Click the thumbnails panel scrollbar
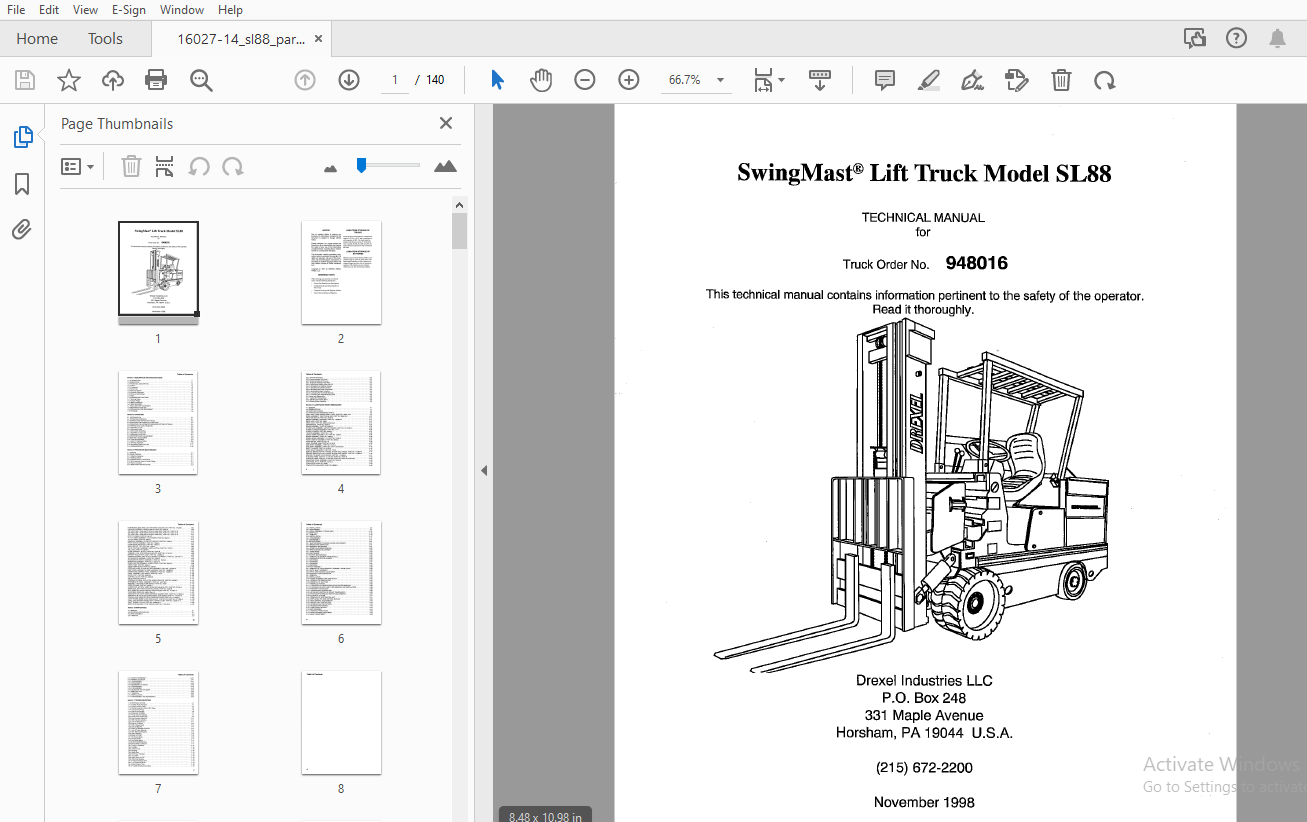This screenshot has width=1307, height=822. (459, 231)
